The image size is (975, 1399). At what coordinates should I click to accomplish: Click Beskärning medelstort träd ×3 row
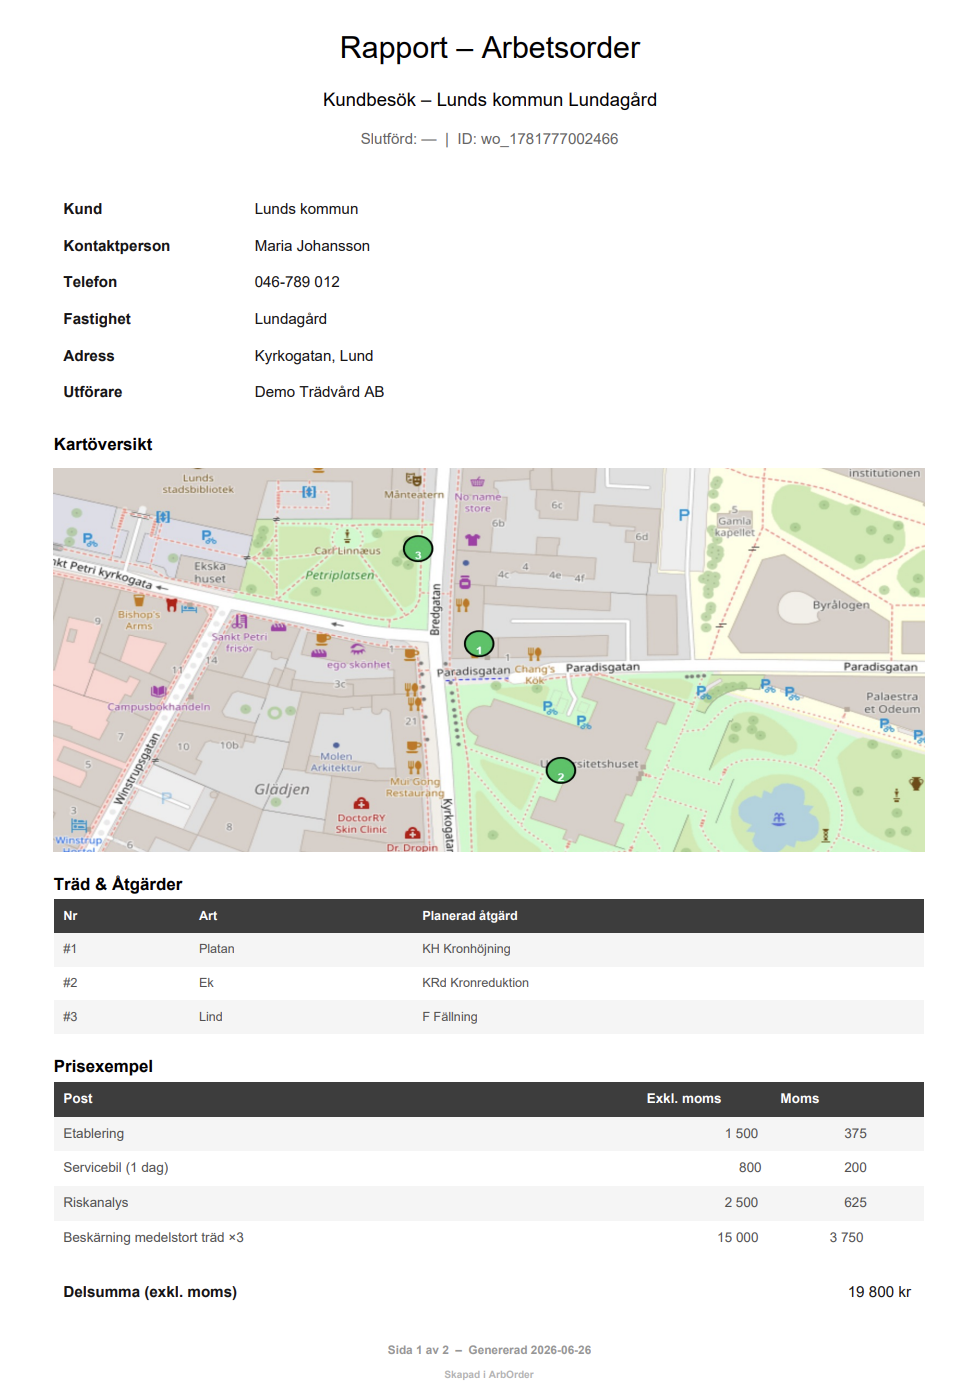(x=489, y=1237)
